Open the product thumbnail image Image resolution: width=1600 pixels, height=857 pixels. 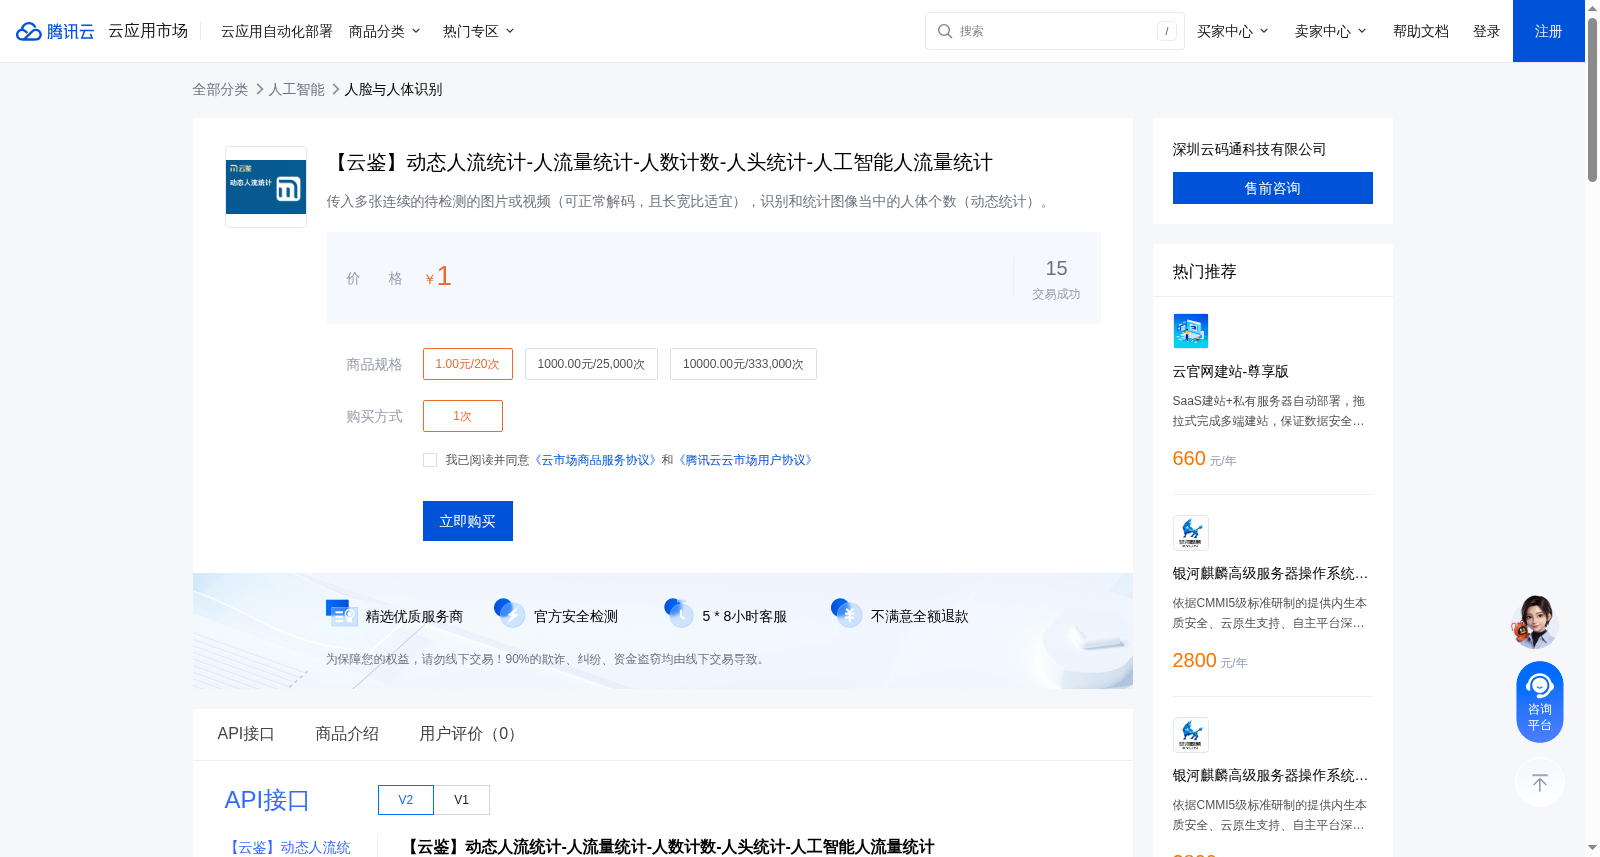(x=266, y=187)
